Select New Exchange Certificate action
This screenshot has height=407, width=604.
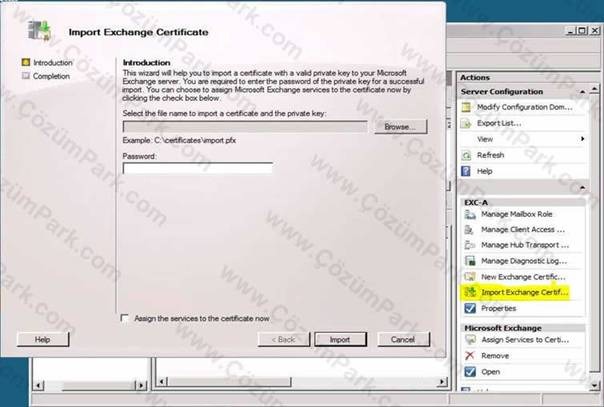(523, 277)
